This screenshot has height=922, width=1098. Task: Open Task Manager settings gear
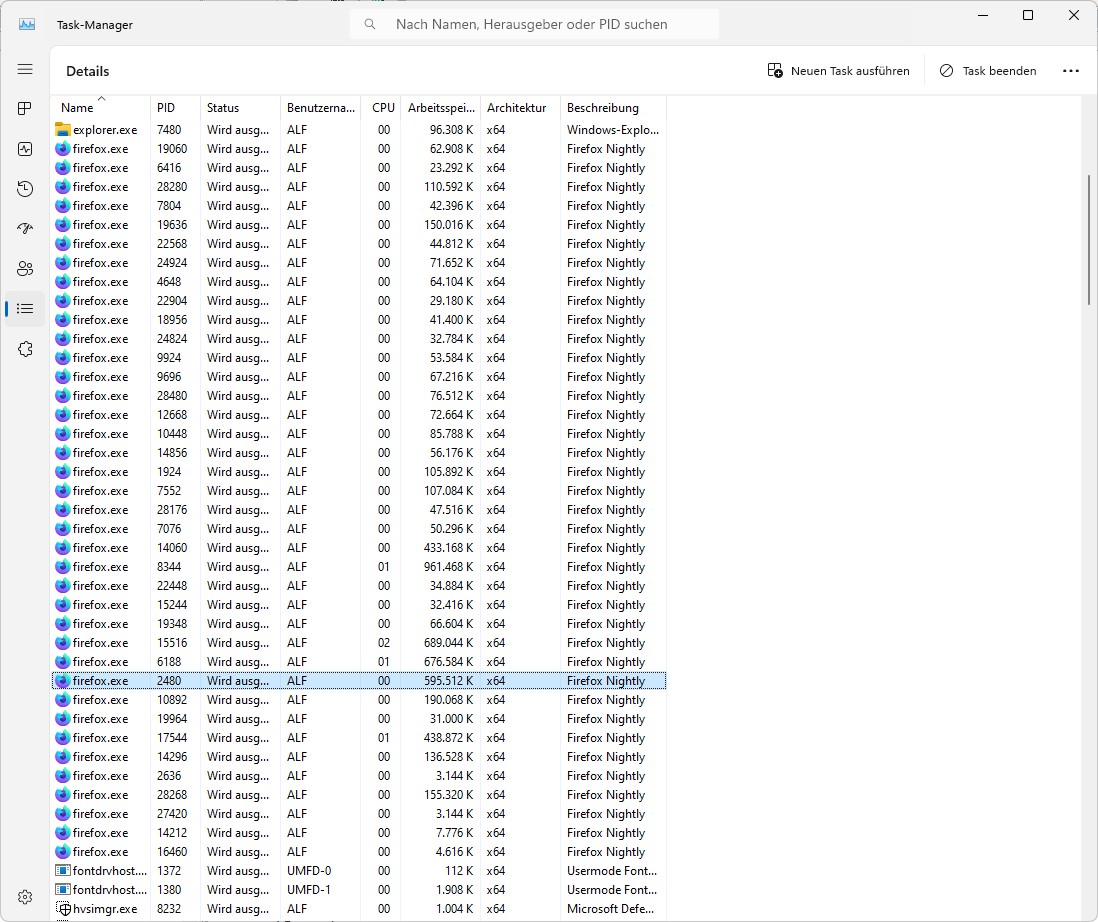pos(25,897)
